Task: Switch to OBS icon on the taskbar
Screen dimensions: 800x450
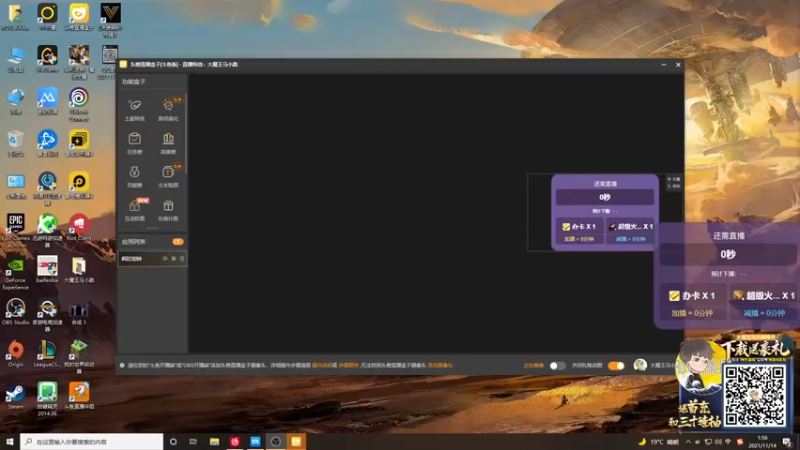Action: pyautogui.click(x=276, y=442)
